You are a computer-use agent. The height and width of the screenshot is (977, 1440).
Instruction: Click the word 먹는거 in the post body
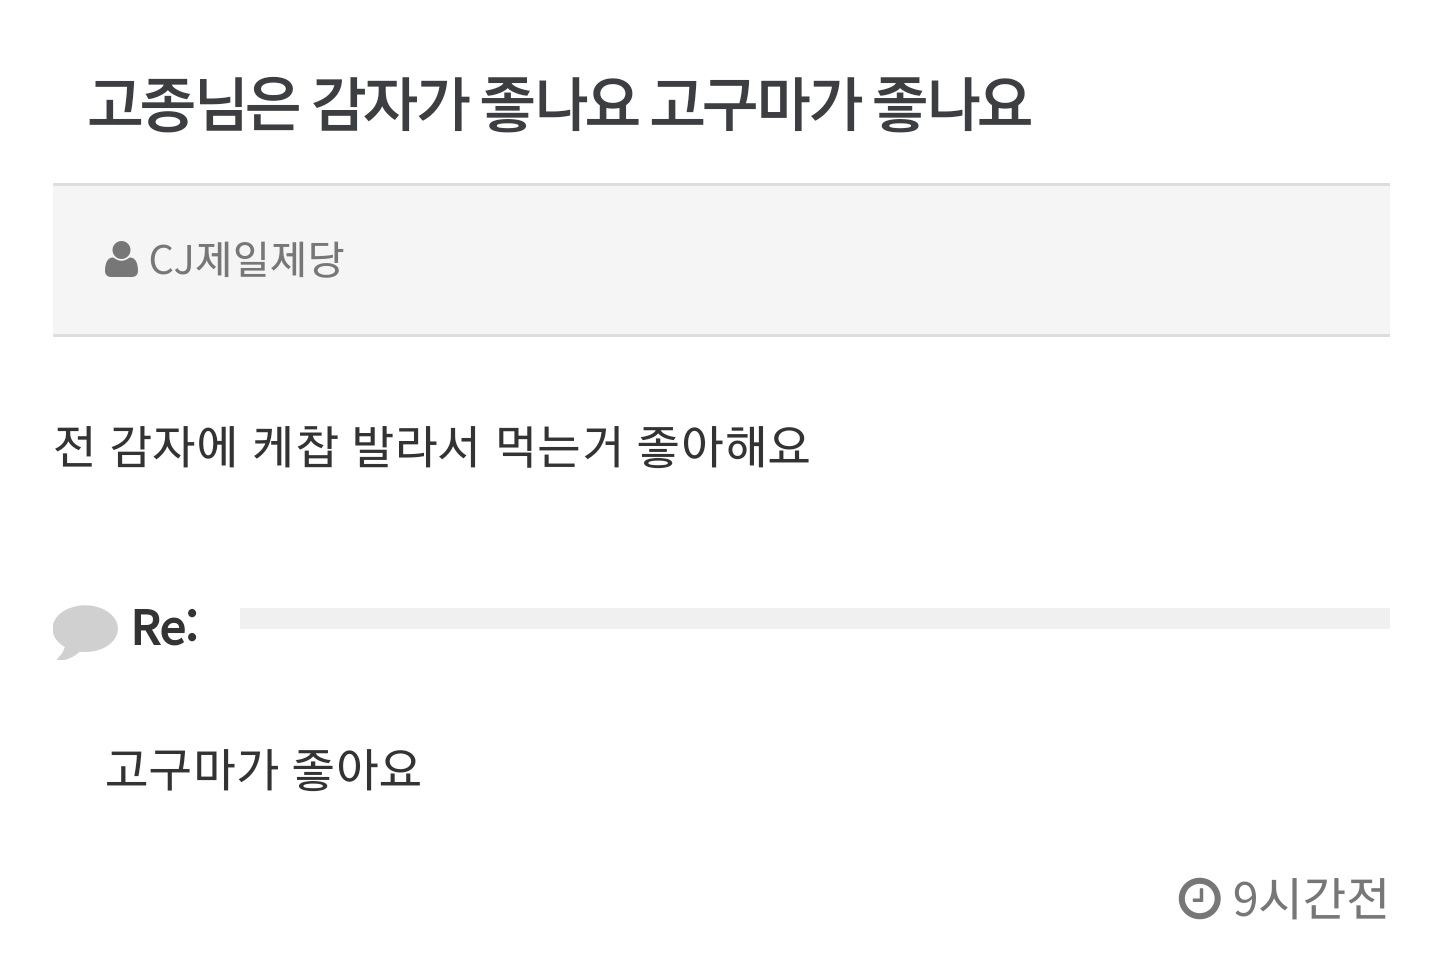[x=559, y=446]
